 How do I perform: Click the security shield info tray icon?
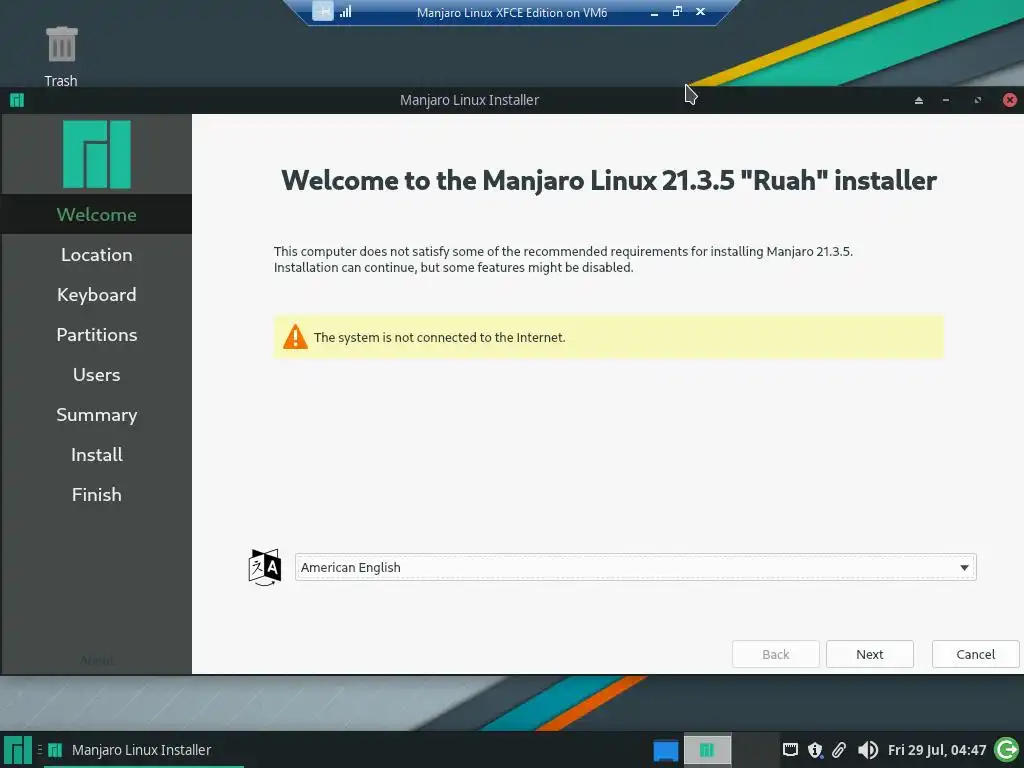tap(815, 750)
